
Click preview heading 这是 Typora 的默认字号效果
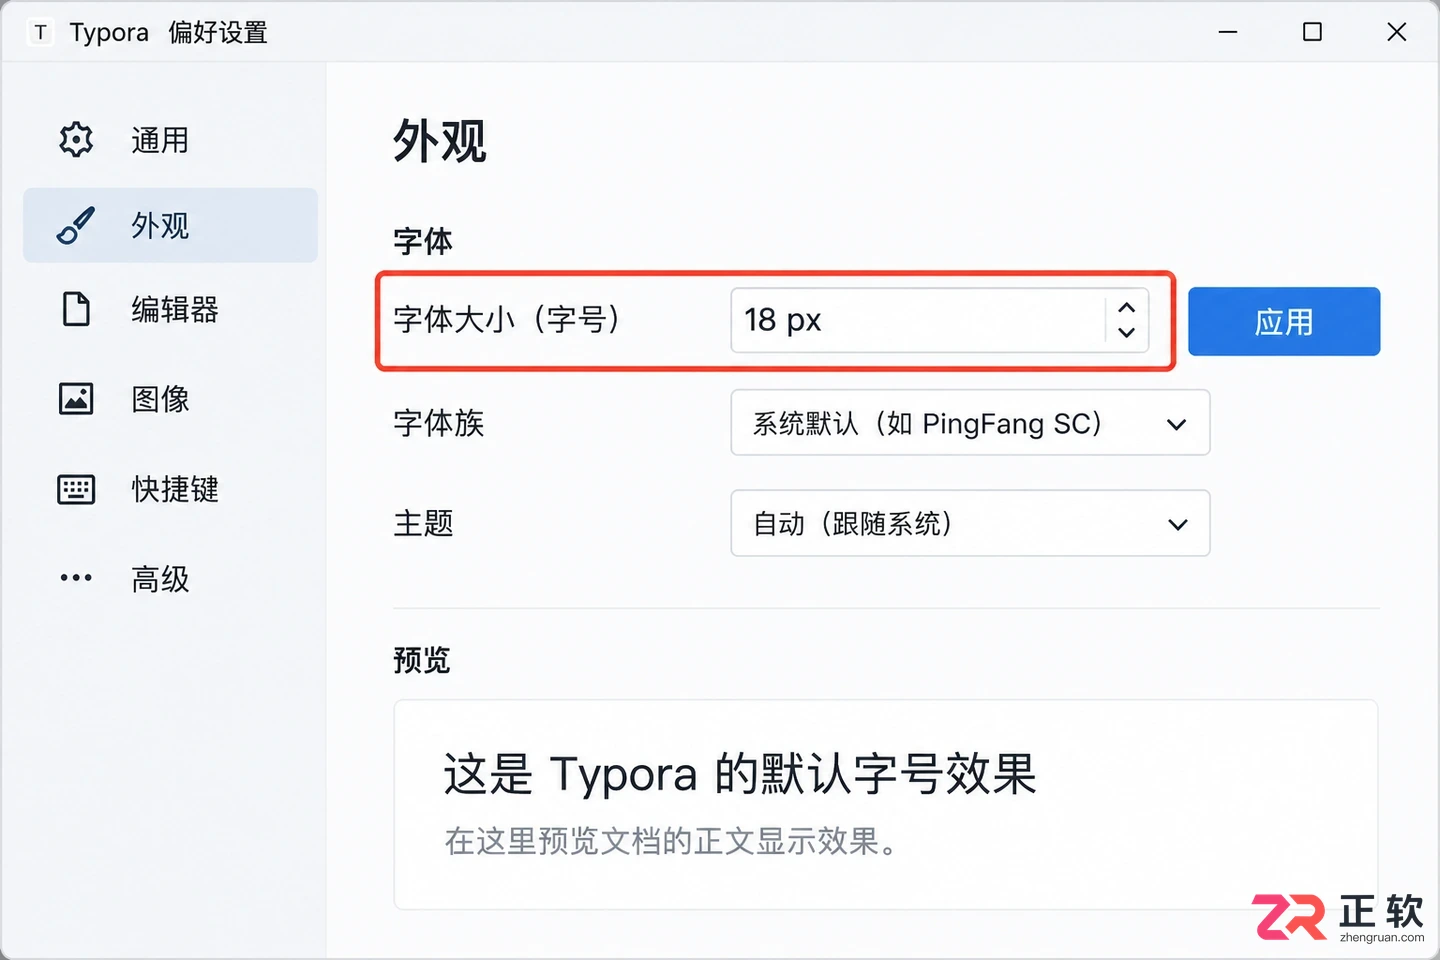pos(740,774)
